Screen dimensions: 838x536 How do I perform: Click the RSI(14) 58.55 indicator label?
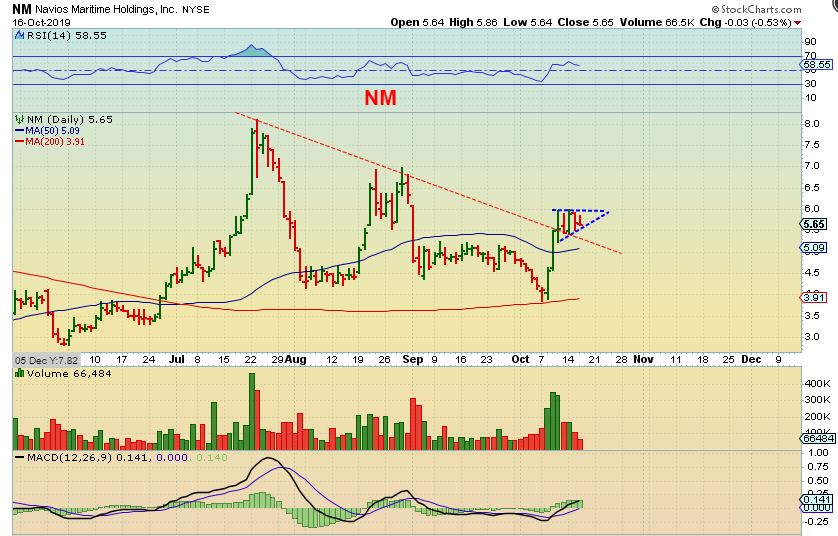[x=66, y=35]
